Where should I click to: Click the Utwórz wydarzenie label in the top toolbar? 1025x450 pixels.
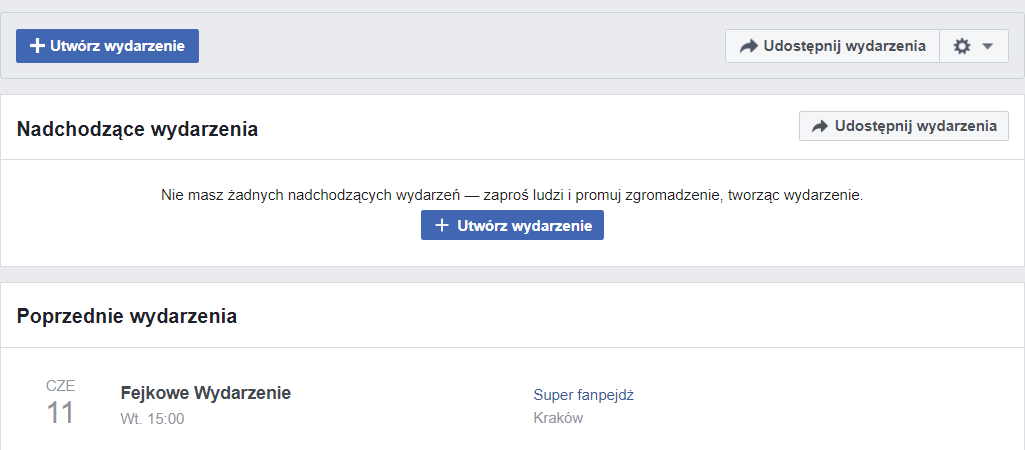coord(117,46)
